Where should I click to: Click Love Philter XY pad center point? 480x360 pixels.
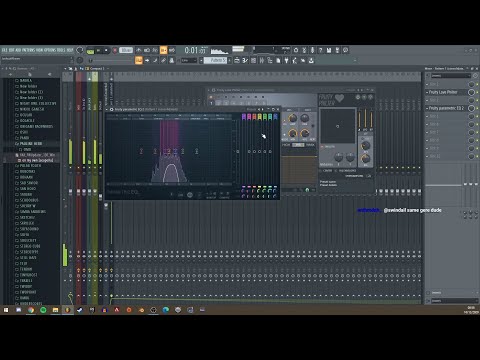click(x=337, y=126)
